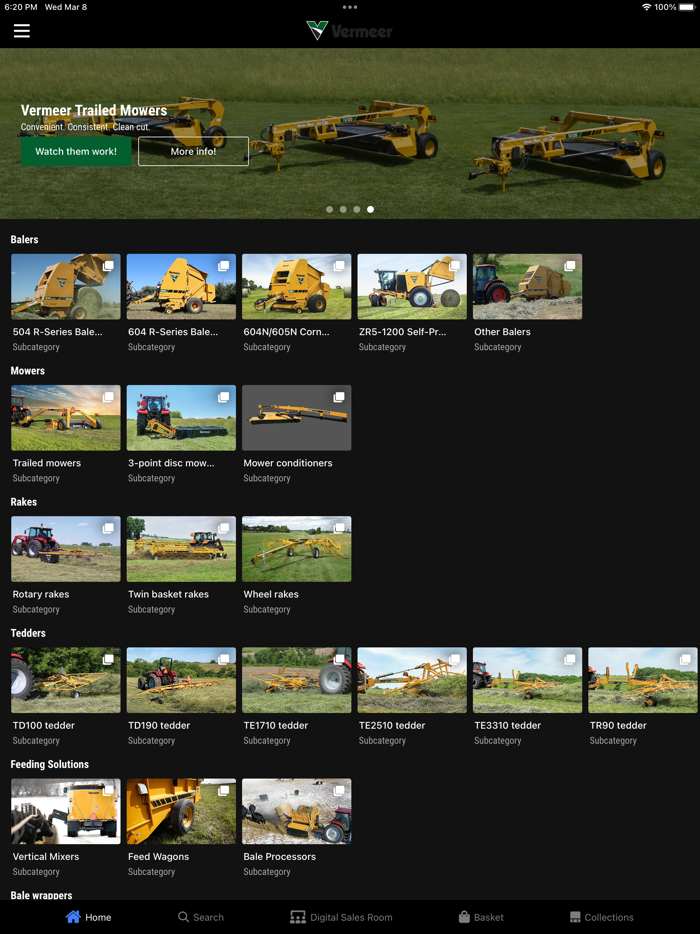Click stack icon on TD190 tedder card
The image size is (700, 934).
pos(223,659)
